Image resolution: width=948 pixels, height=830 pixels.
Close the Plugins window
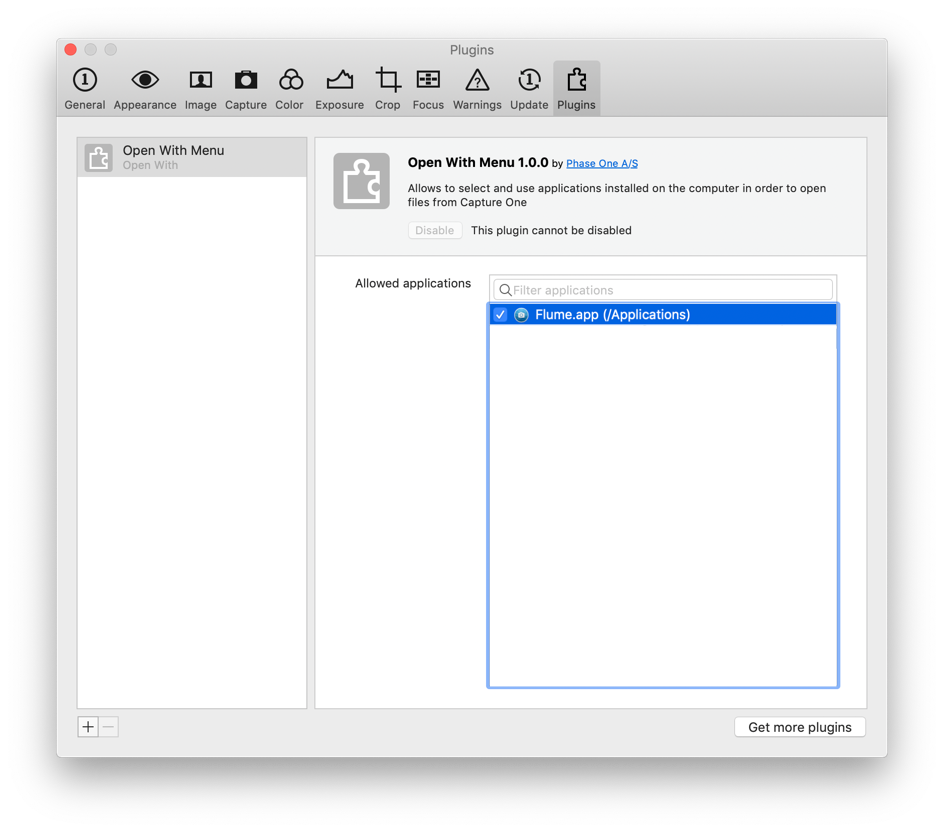[71, 50]
